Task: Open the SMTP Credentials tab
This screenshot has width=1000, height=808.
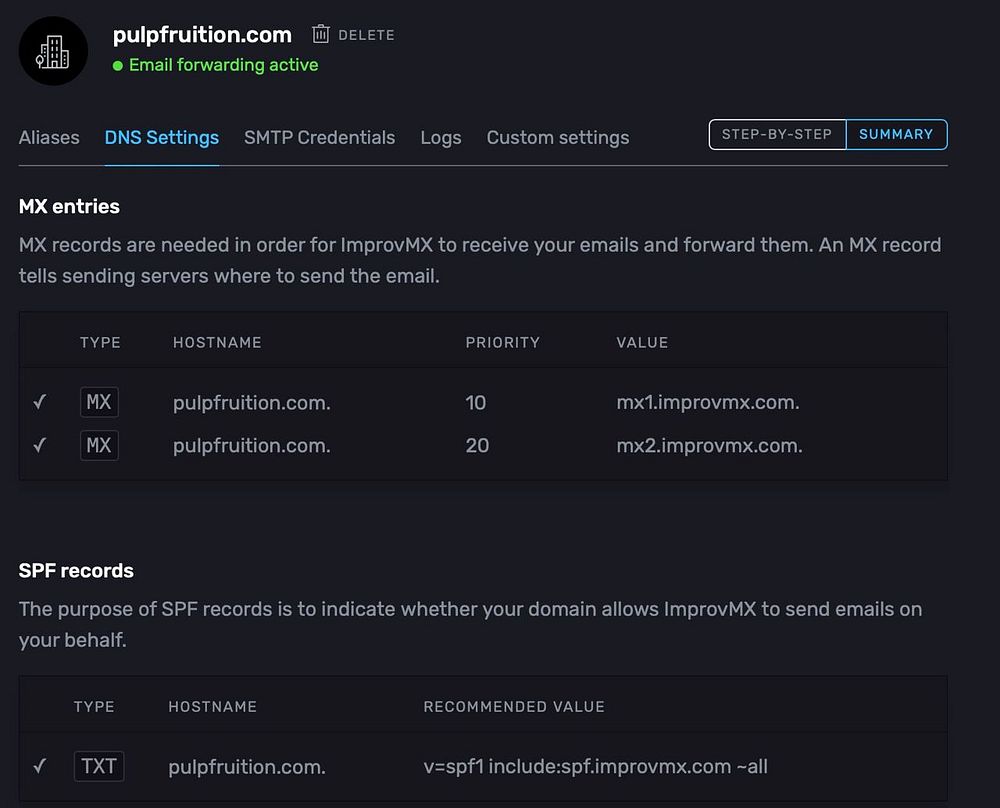Action: click(x=319, y=138)
